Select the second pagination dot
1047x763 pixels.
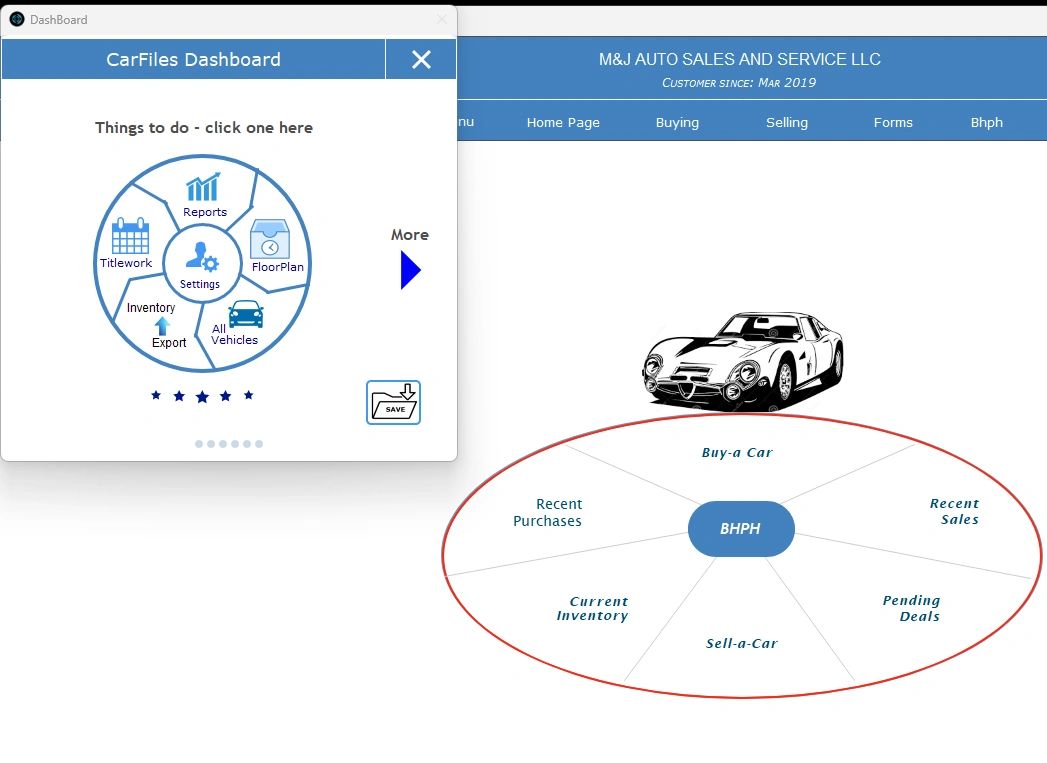(211, 443)
